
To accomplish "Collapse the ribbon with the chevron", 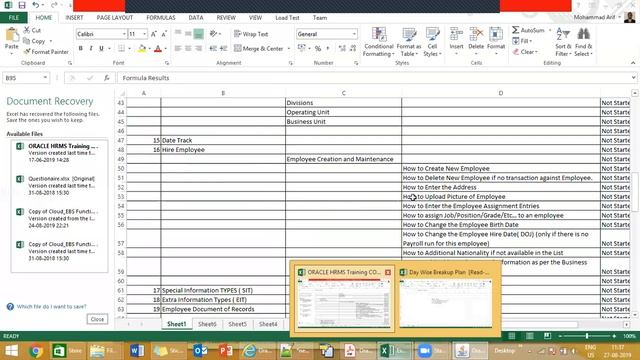I will (x=633, y=63).
